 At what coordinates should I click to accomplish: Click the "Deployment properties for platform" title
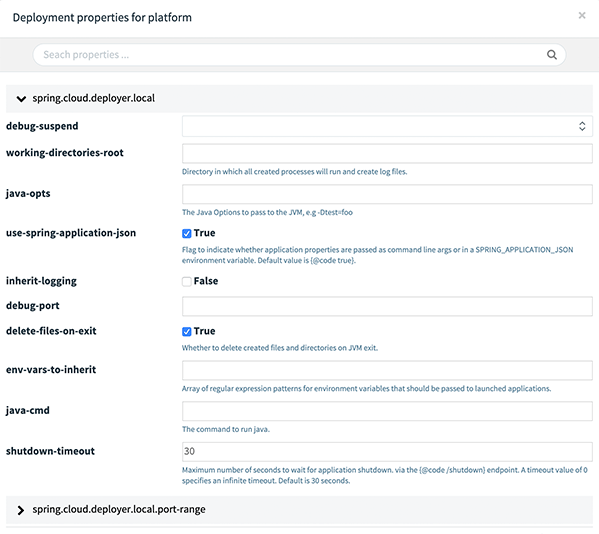coord(102,18)
